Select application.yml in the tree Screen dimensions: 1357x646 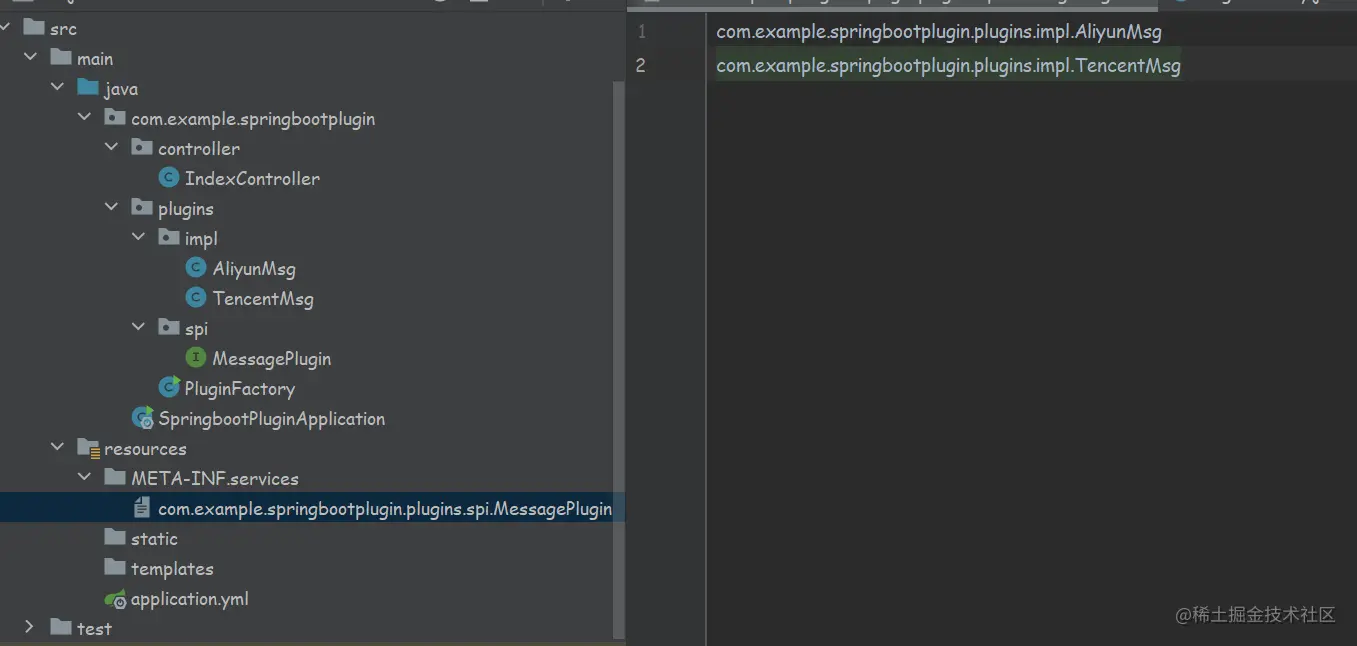pyautogui.click(x=190, y=598)
